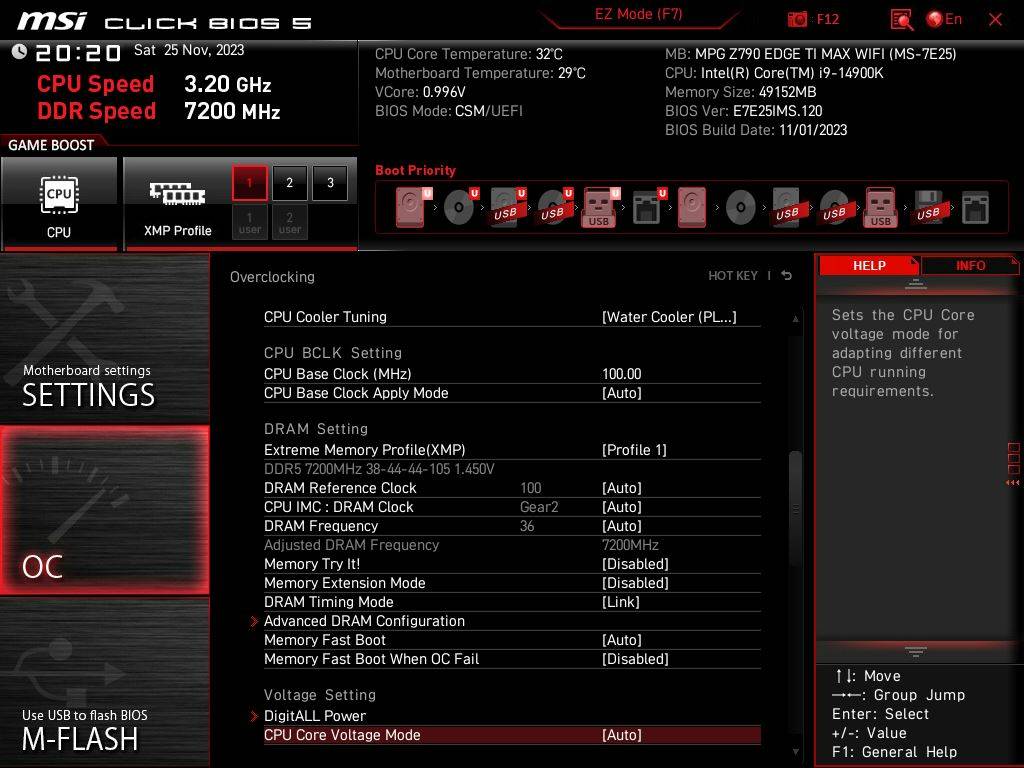Open the M-FLASH BIOS flashing section

(x=104, y=682)
